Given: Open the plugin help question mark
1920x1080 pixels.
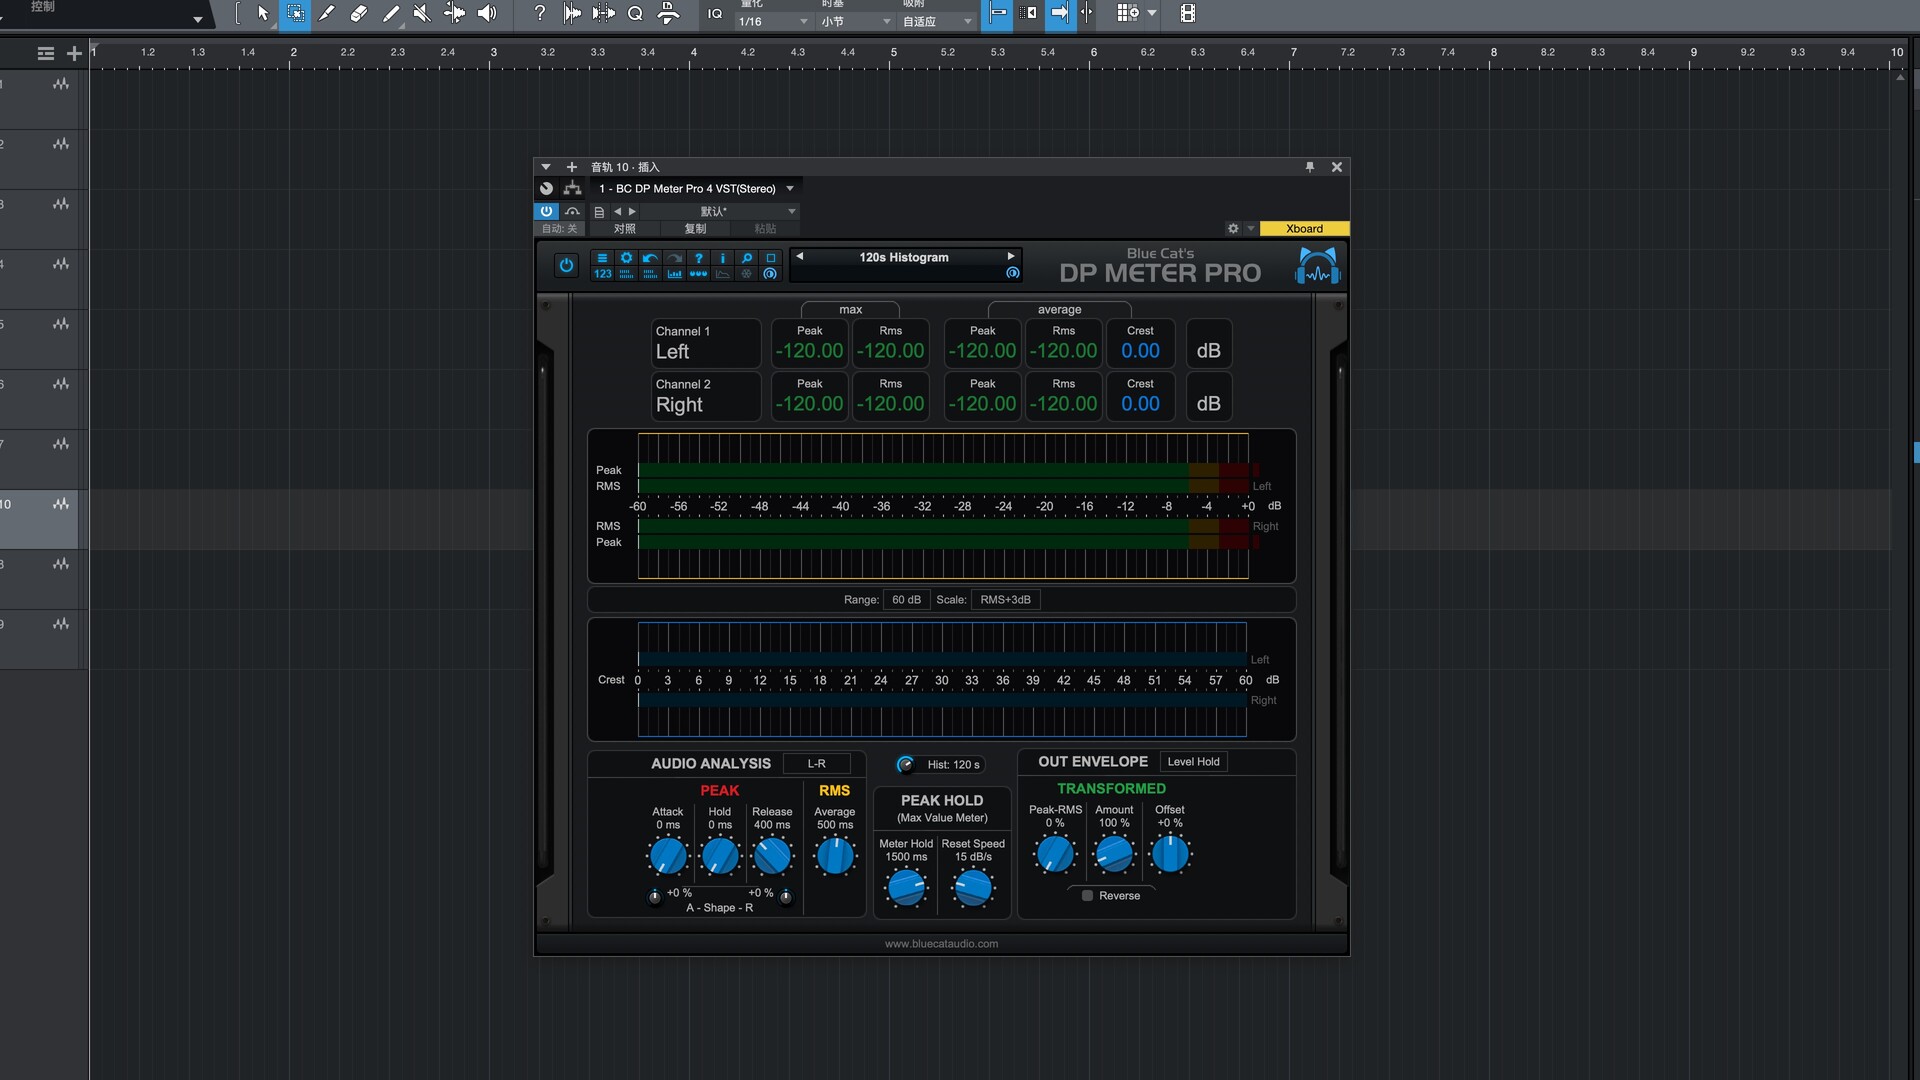Looking at the screenshot, I should (x=698, y=258).
